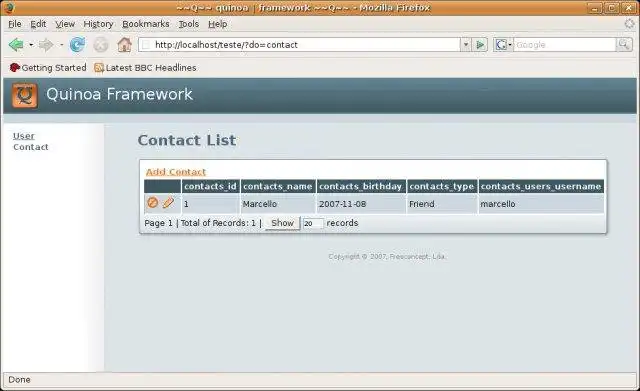Image resolution: width=640 pixels, height=391 pixels.
Task: Click the search magnifier button
Action: coord(624,44)
